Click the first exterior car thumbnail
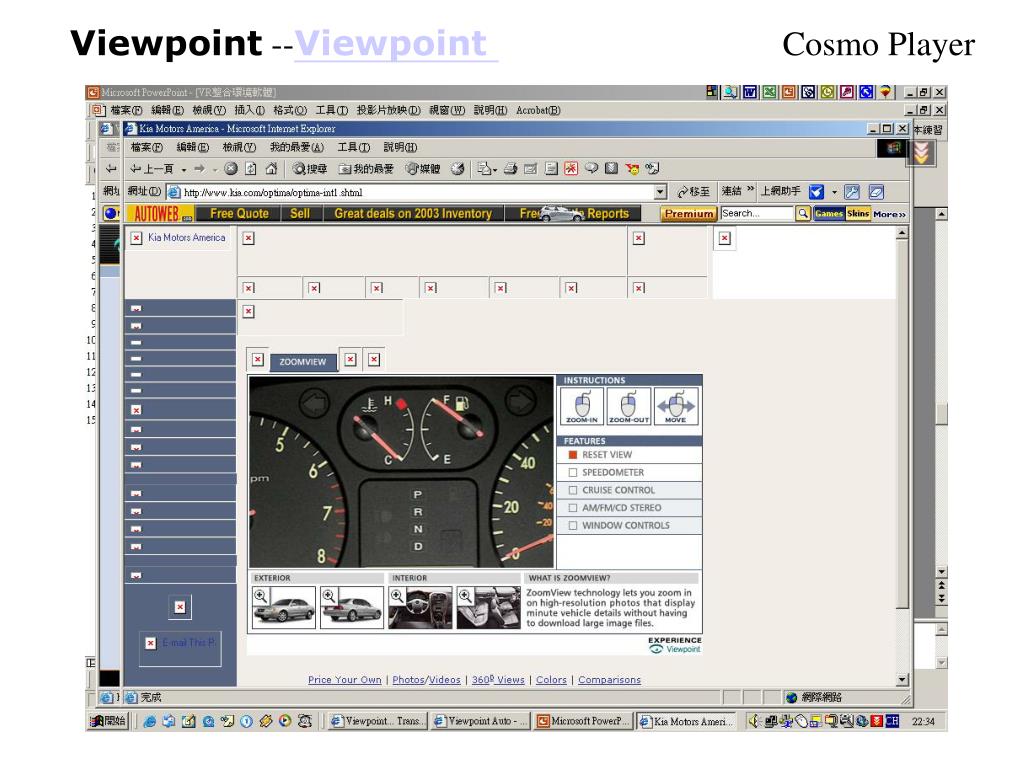Image resolution: width=1024 pixels, height=768 pixels. [x=284, y=607]
